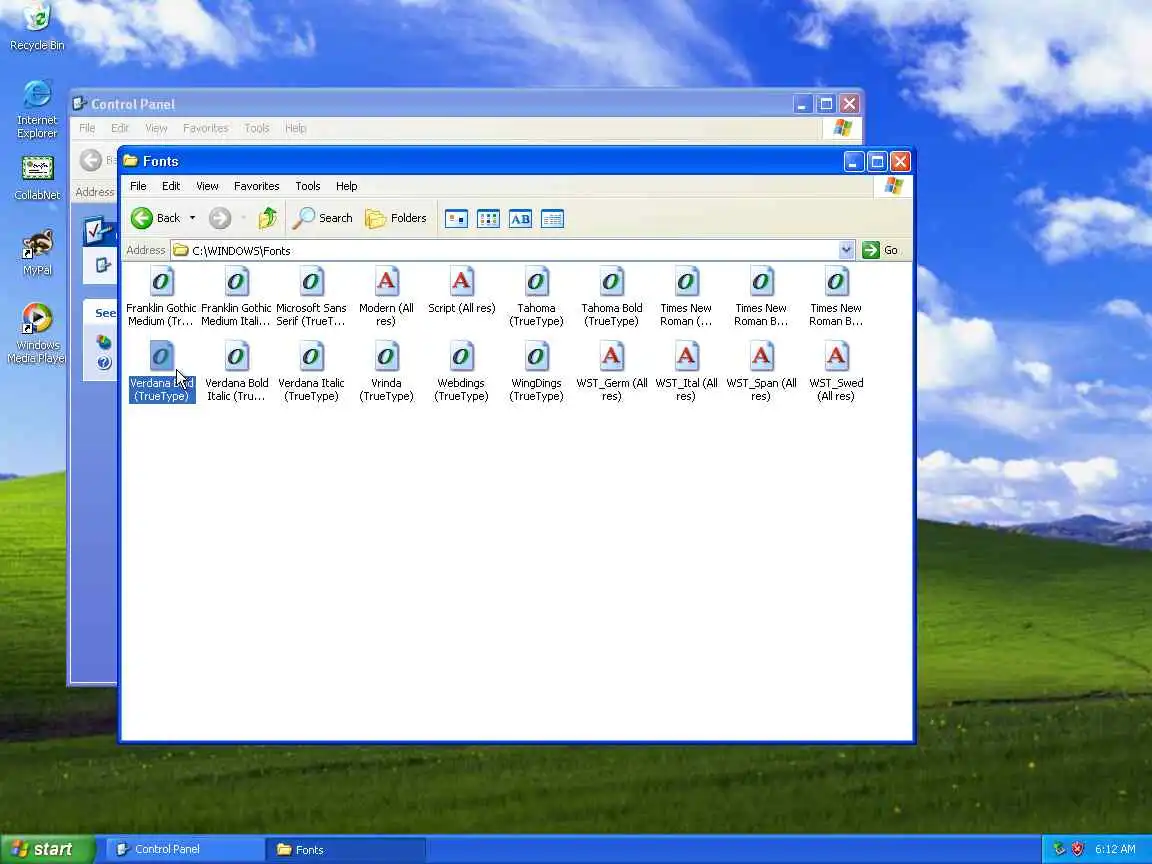
Task: Select the Verdana Bold Italic font icon
Action: [x=237, y=357]
